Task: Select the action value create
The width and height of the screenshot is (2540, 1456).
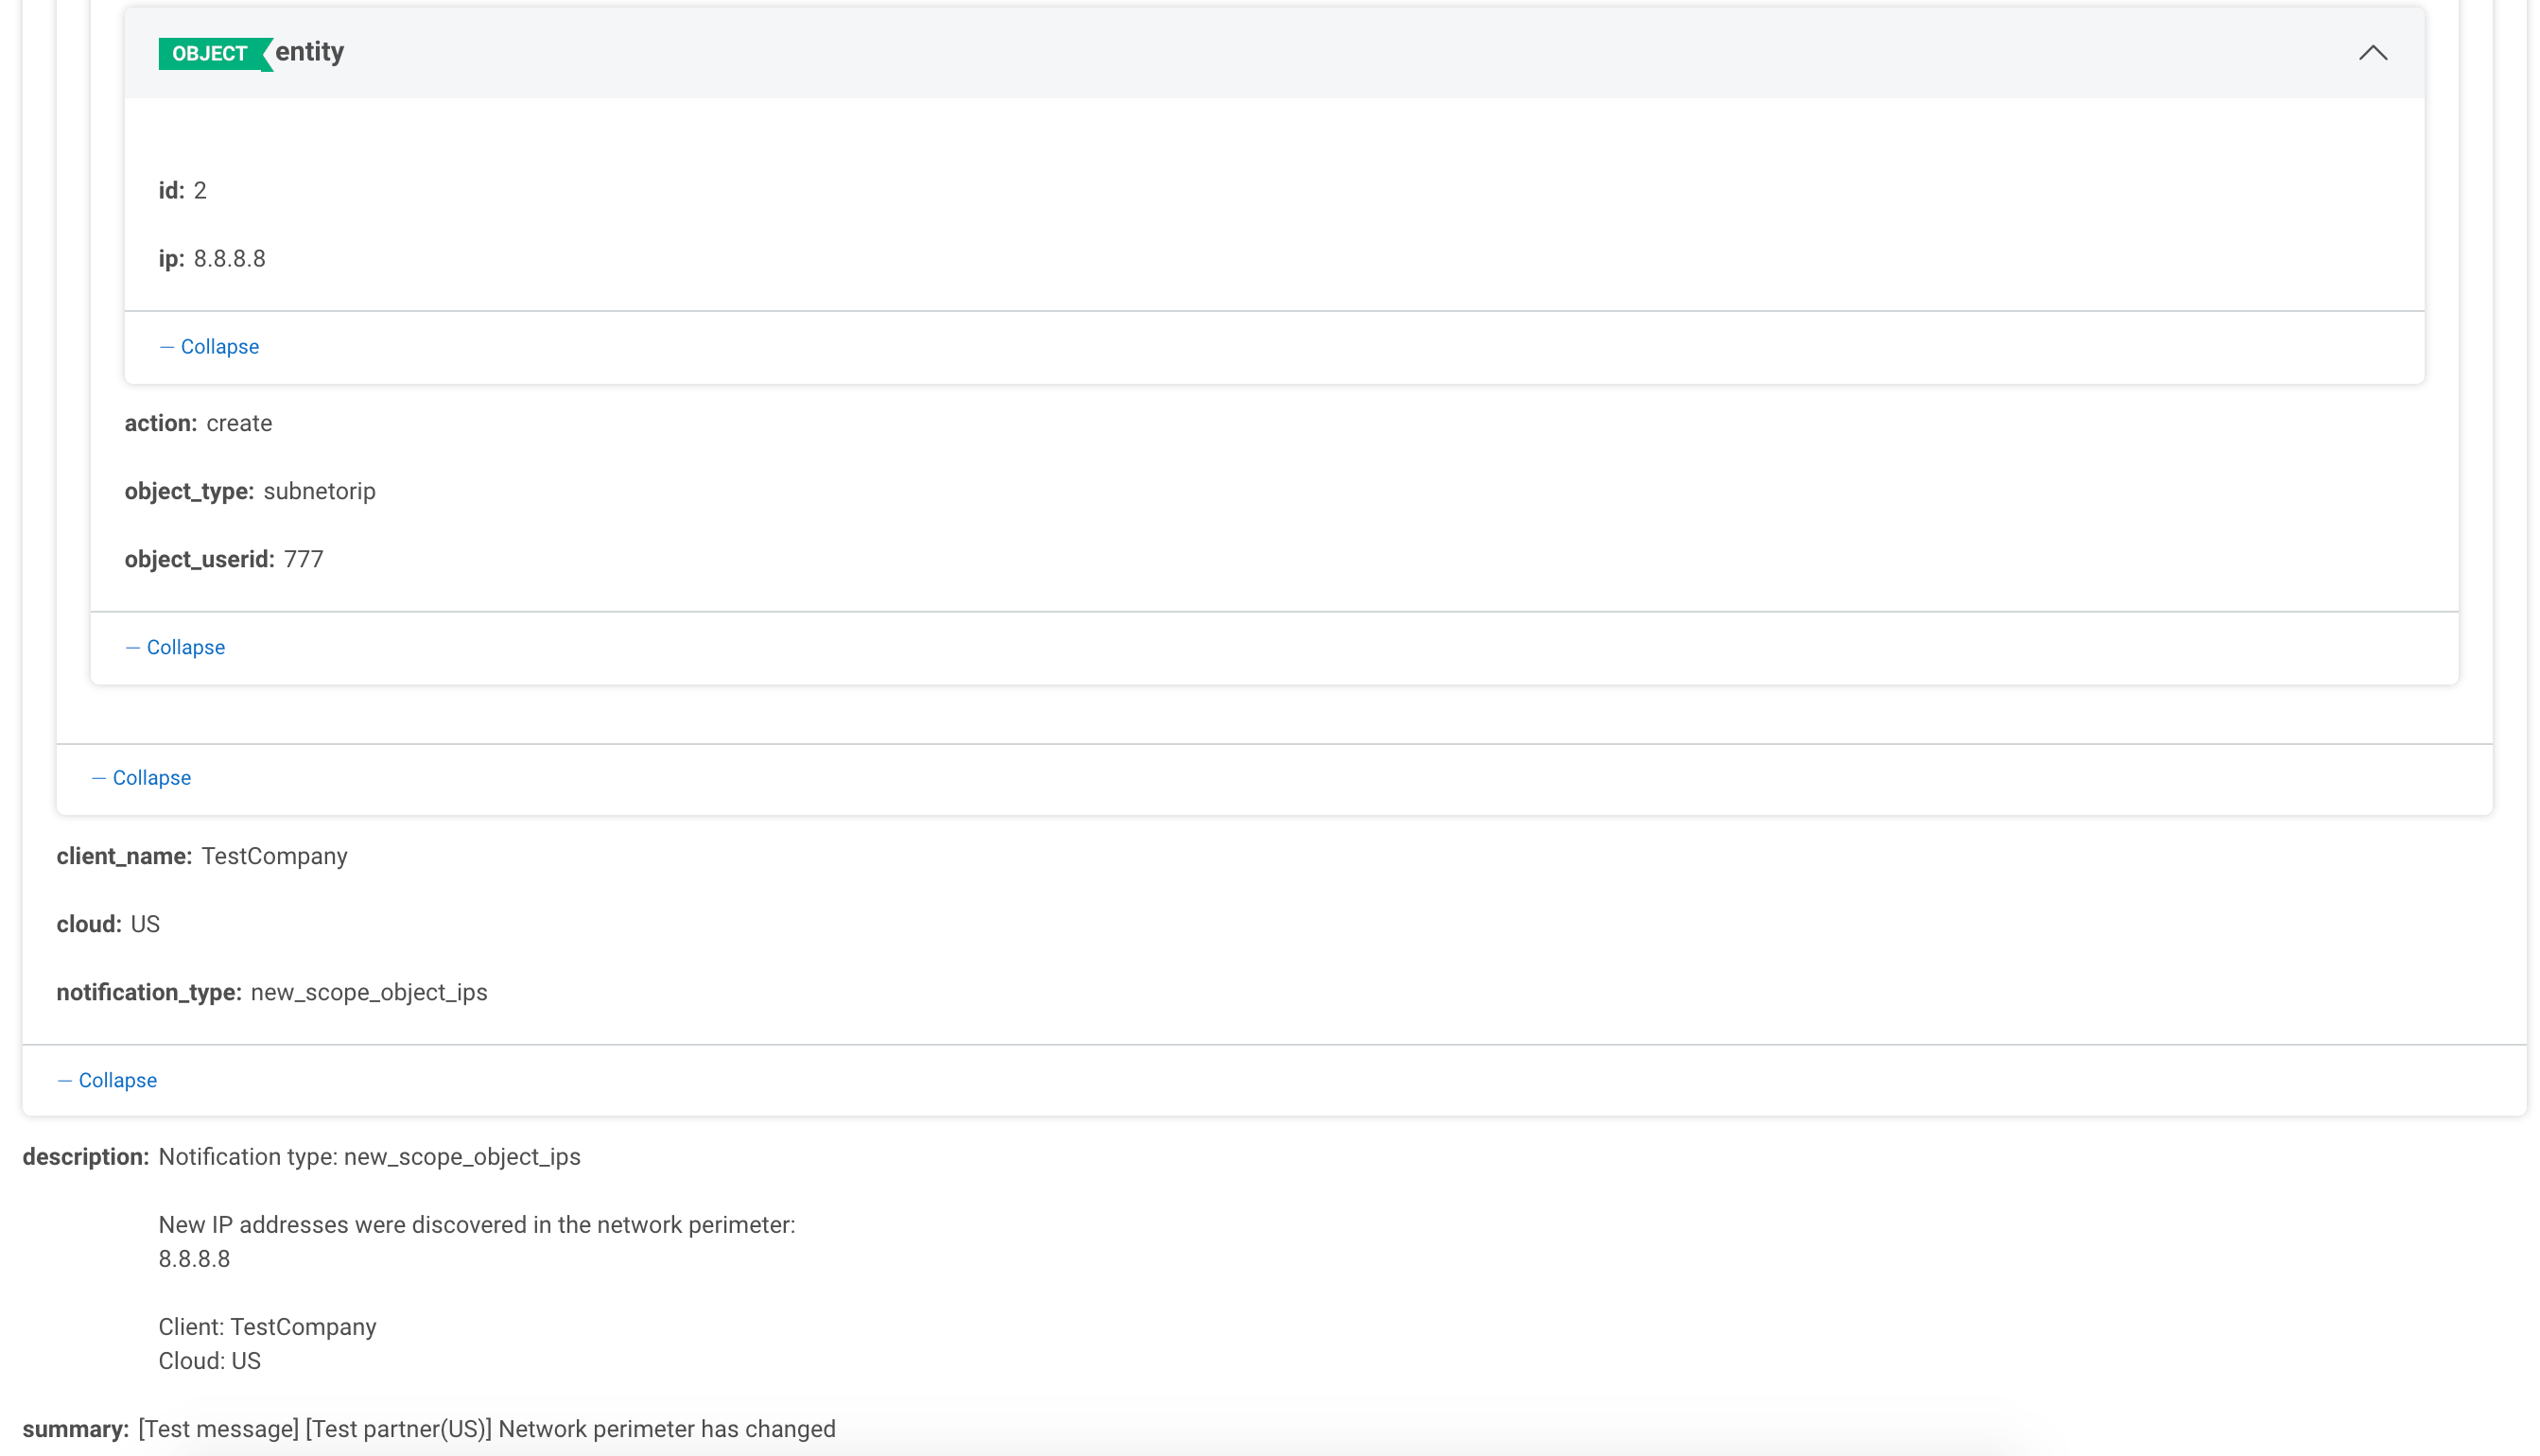Action: click(238, 423)
